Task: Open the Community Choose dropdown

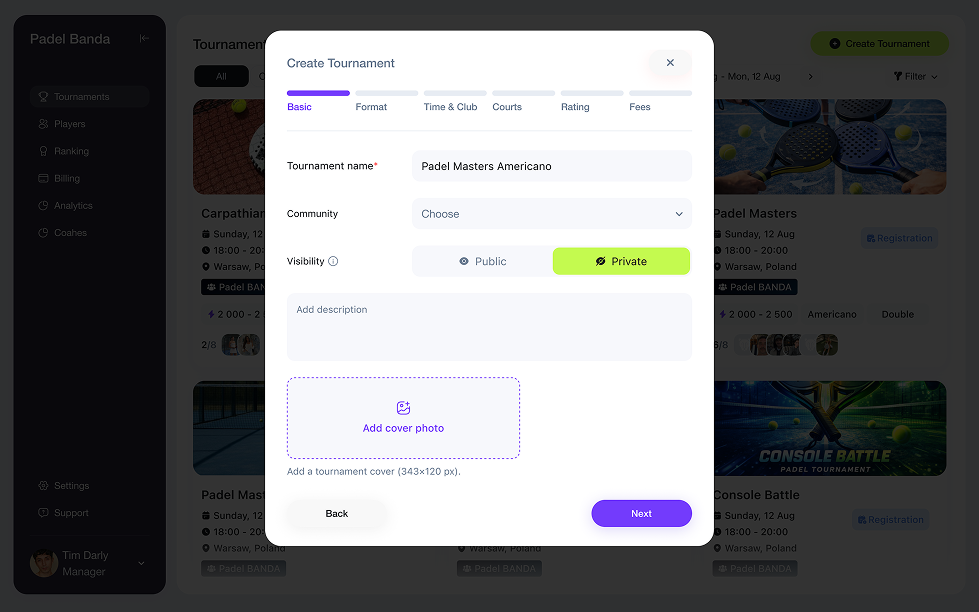Action: (x=551, y=214)
